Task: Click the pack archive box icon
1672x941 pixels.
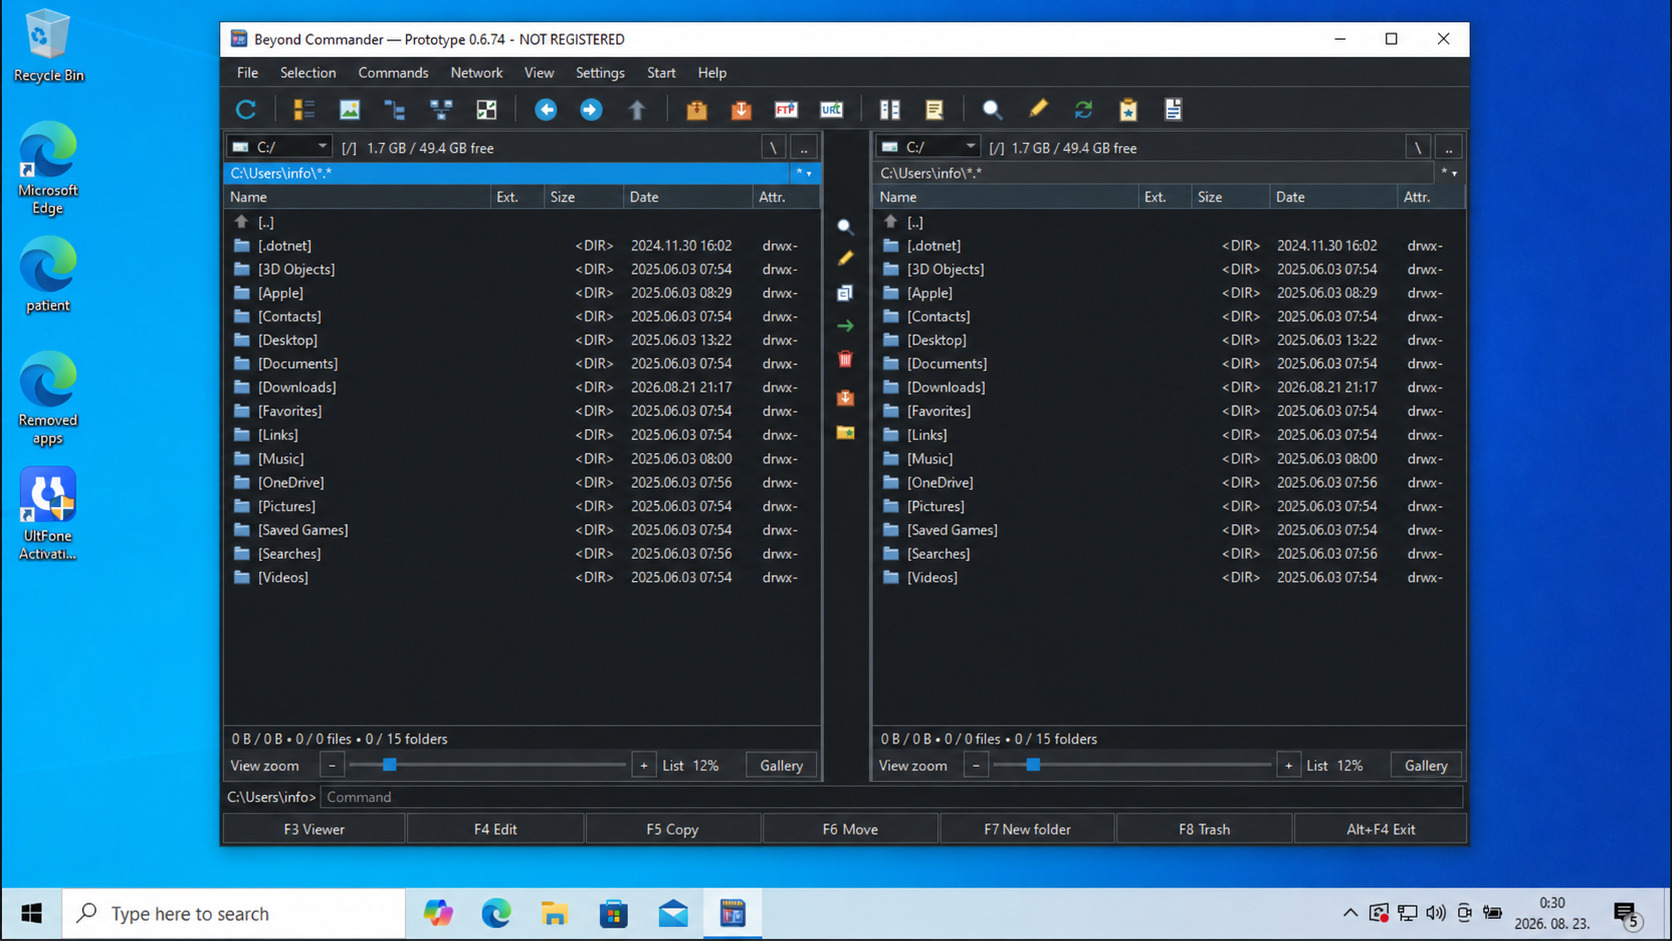Action: pos(696,109)
